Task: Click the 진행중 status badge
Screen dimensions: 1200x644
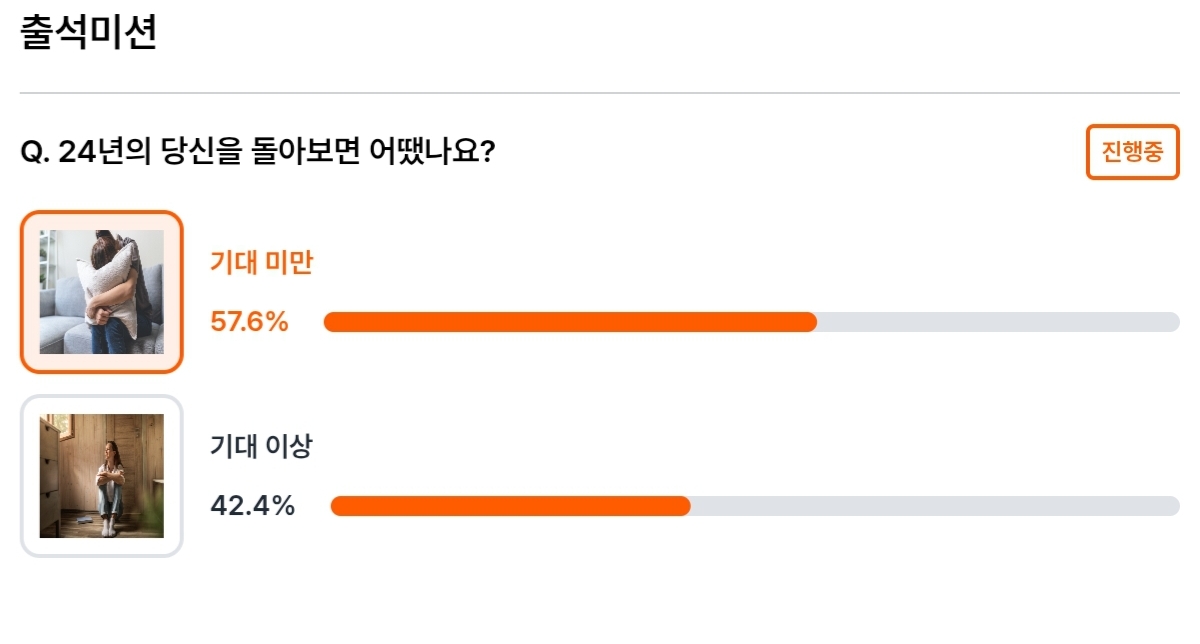Action: (1133, 152)
